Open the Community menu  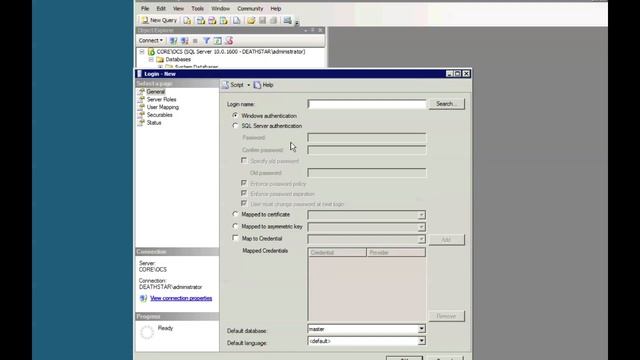250,9
